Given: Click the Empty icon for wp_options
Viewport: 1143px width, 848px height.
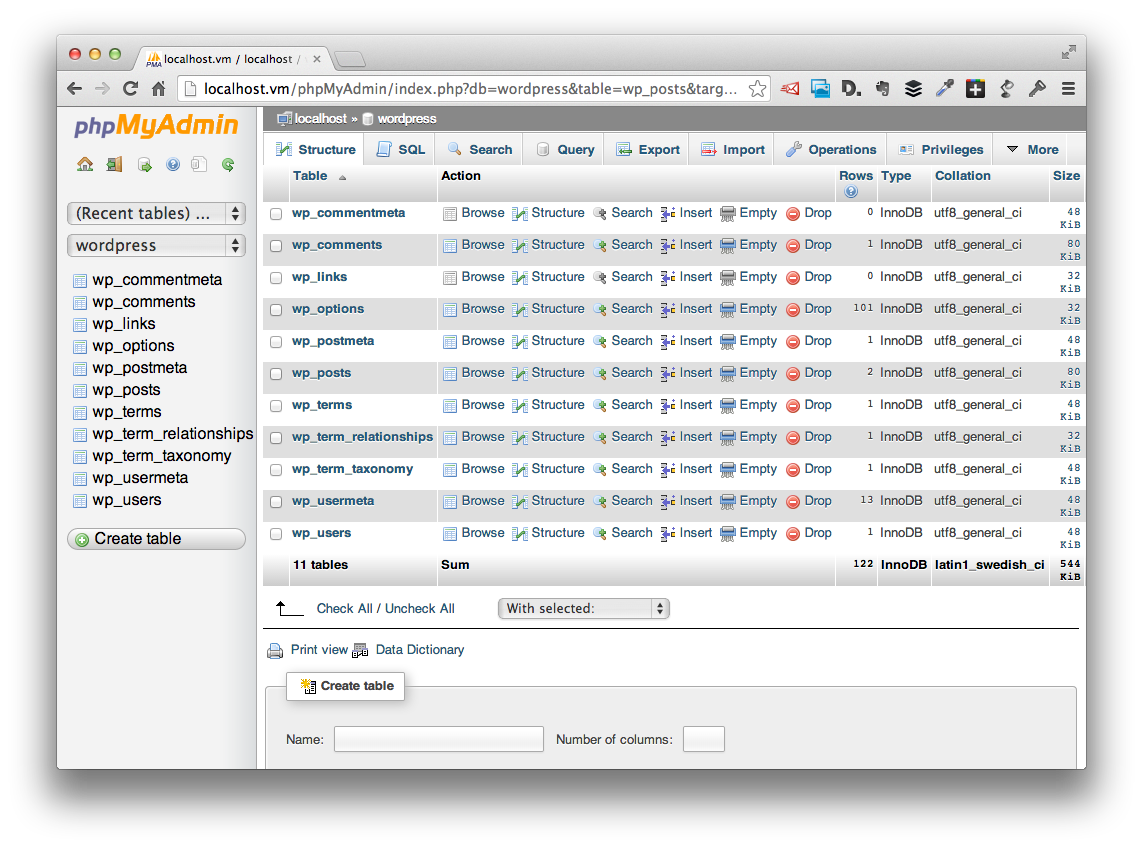Looking at the screenshot, I should tap(728, 310).
